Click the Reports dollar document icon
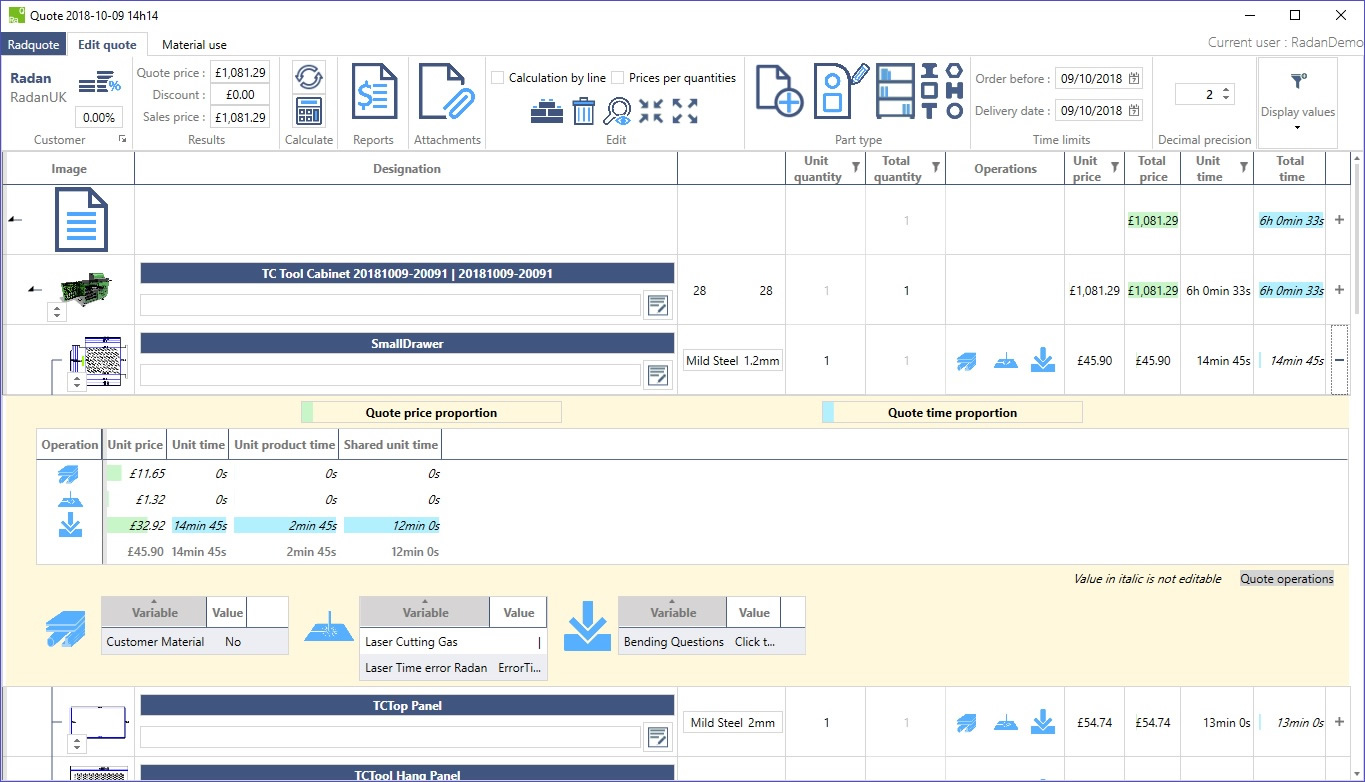 pos(374,92)
